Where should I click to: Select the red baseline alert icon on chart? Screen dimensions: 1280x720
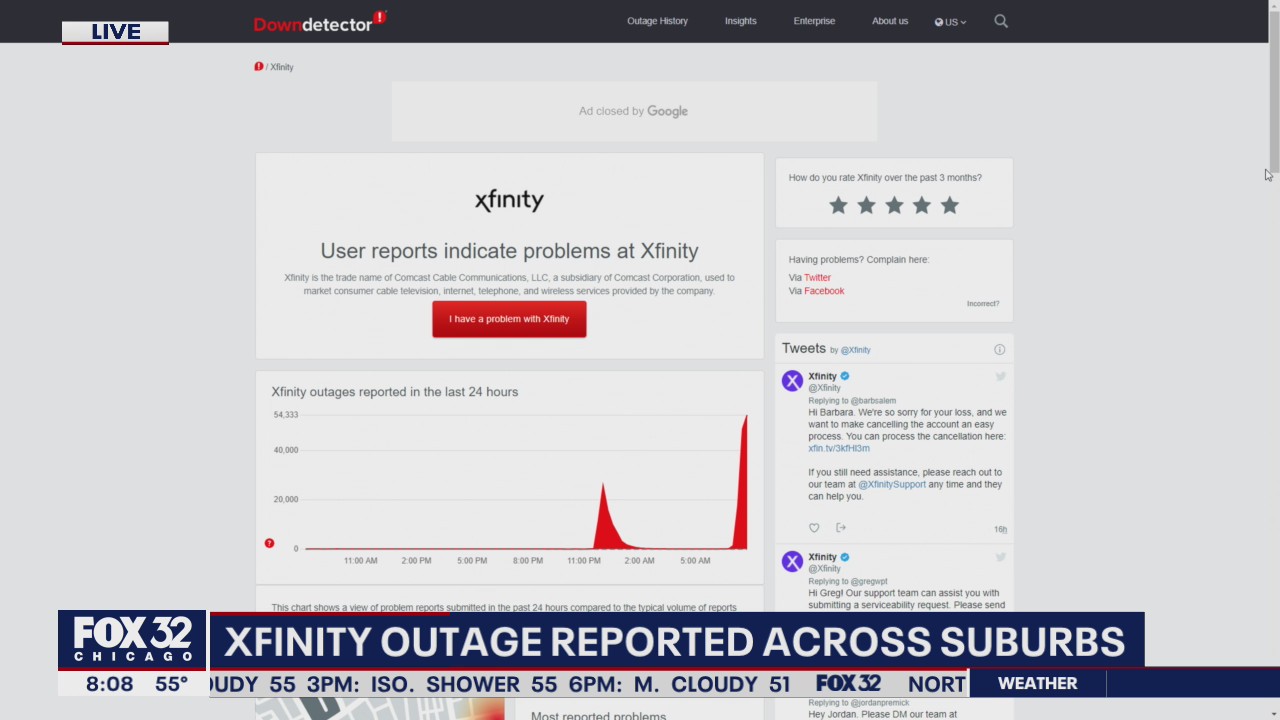(x=269, y=543)
